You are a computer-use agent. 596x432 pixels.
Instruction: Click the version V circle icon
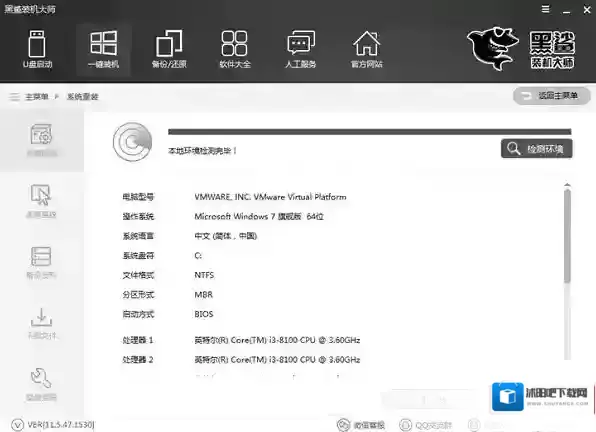click(x=17, y=424)
